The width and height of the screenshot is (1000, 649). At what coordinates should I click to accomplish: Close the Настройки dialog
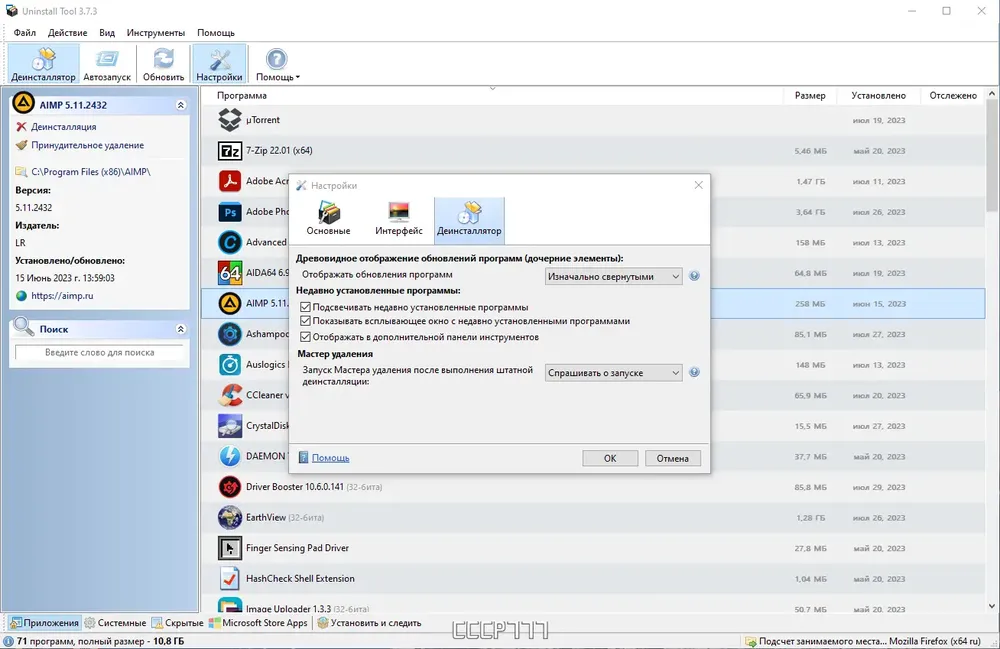point(698,185)
